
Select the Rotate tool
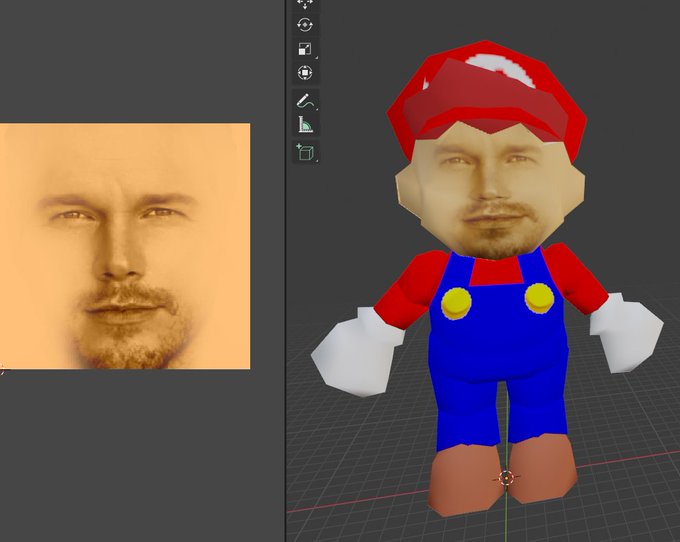pyautogui.click(x=305, y=25)
